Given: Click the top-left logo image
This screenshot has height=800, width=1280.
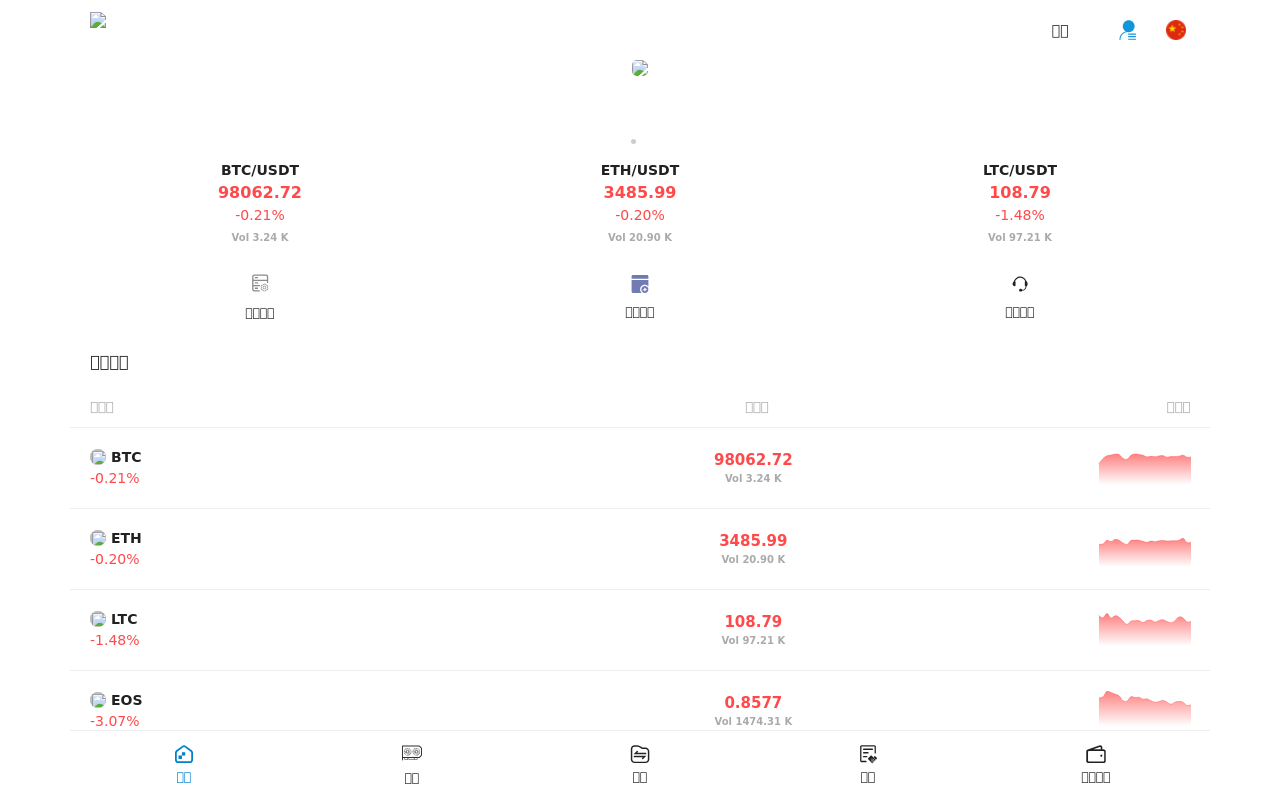Looking at the screenshot, I should pos(98,20).
